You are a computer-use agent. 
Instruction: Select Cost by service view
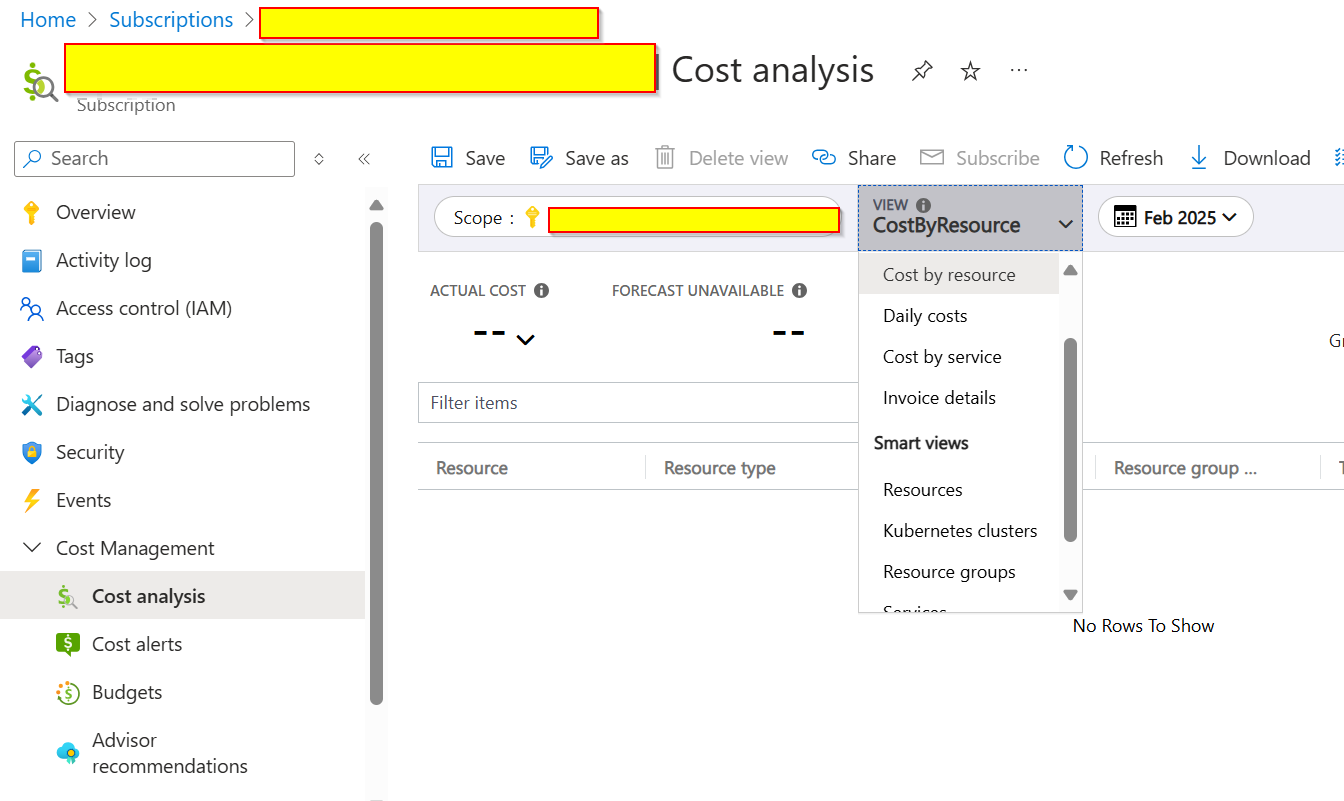click(x=959, y=357)
